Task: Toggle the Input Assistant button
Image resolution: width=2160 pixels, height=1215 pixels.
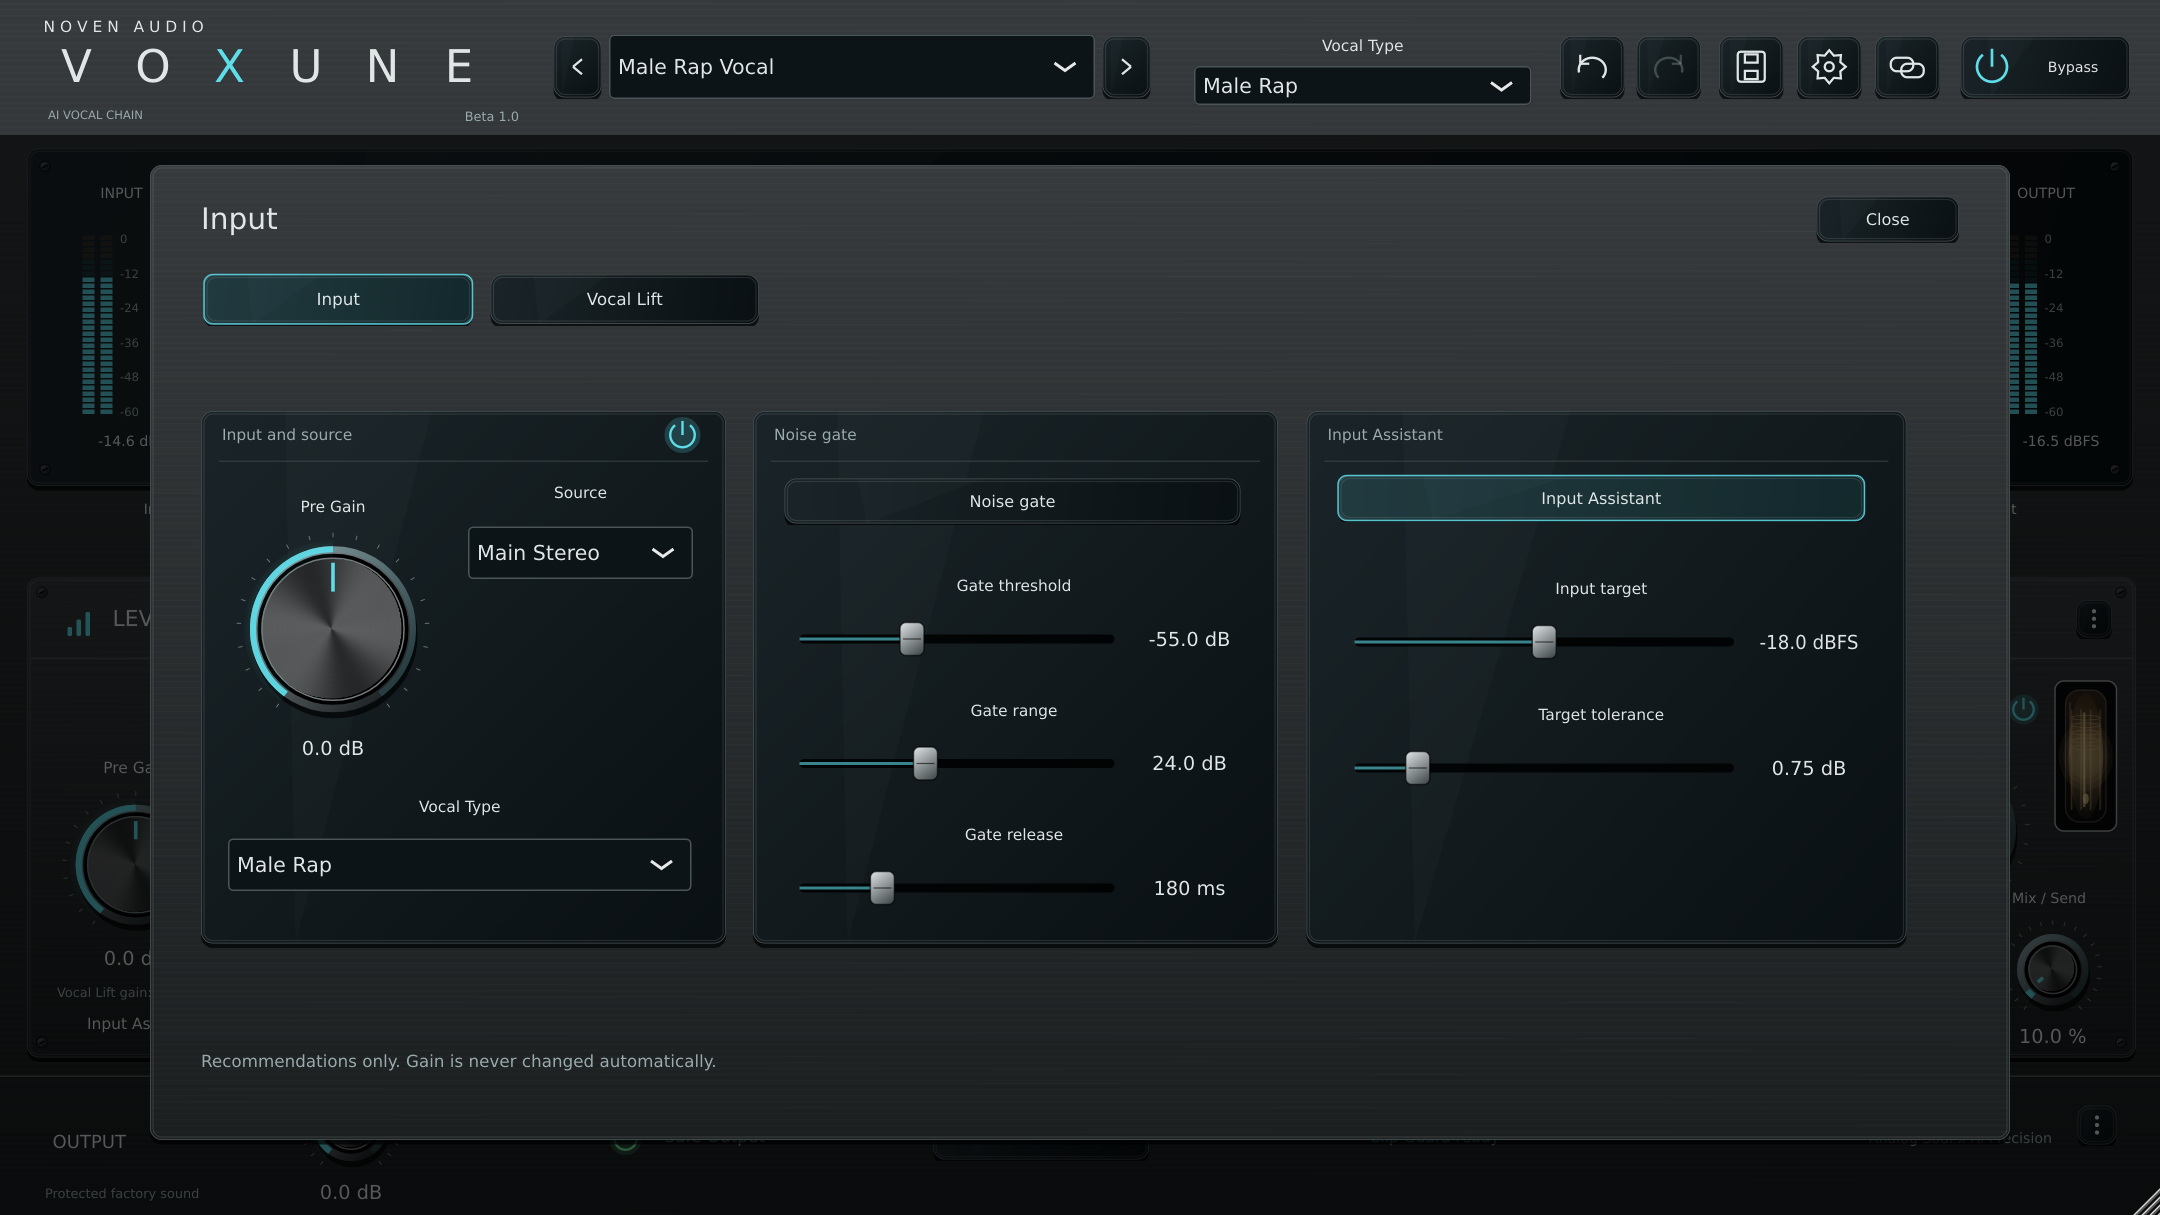Action: (x=1600, y=498)
